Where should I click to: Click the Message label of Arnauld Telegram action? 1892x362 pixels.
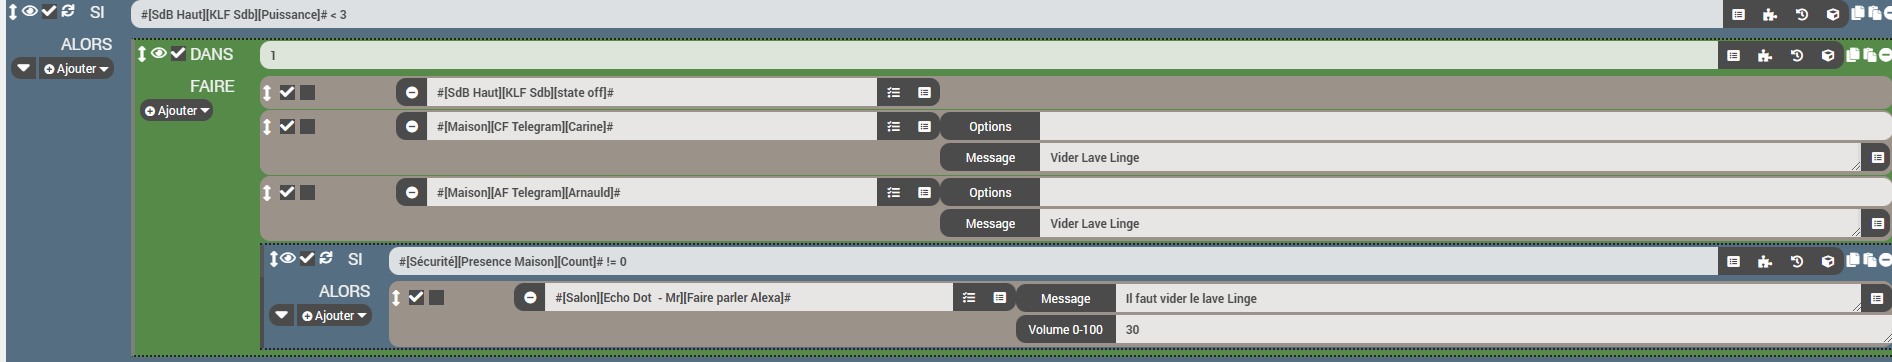coord(990,224)
